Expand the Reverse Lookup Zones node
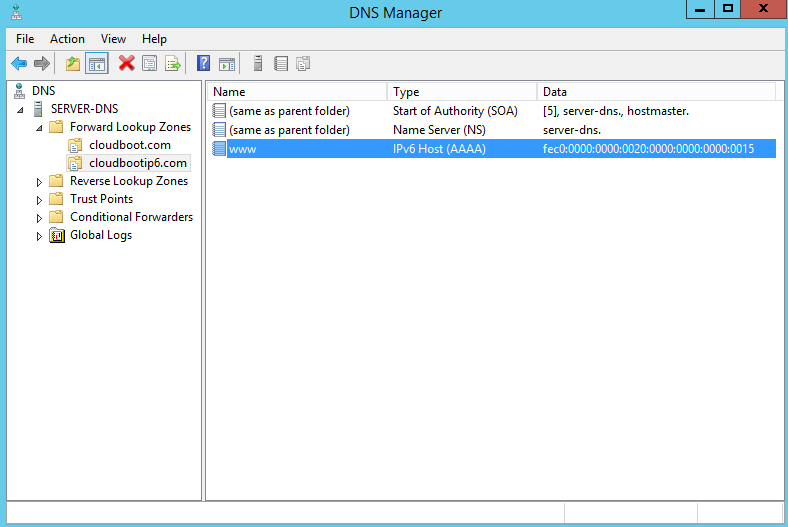 pos(40,182)
